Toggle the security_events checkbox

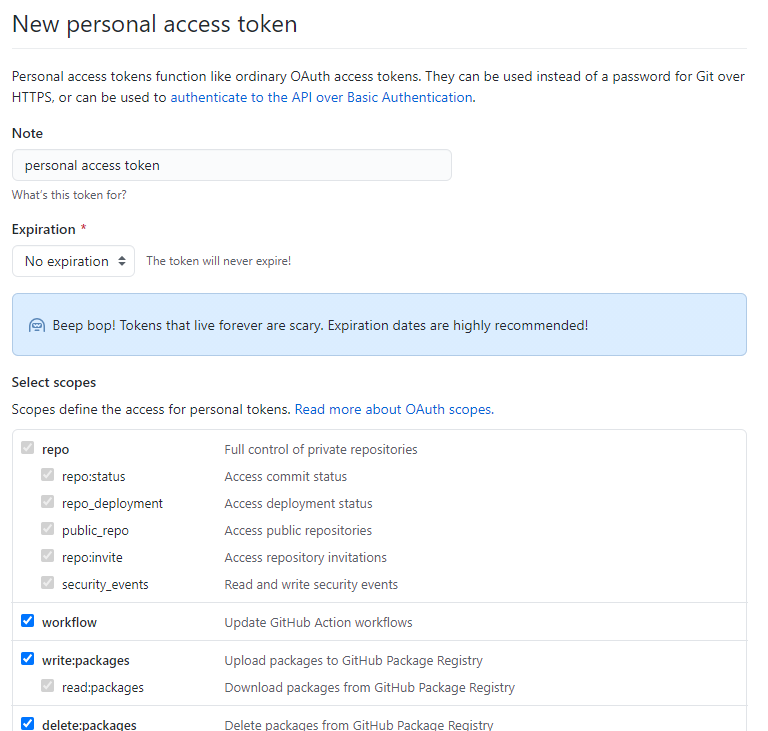pos(48,584)
